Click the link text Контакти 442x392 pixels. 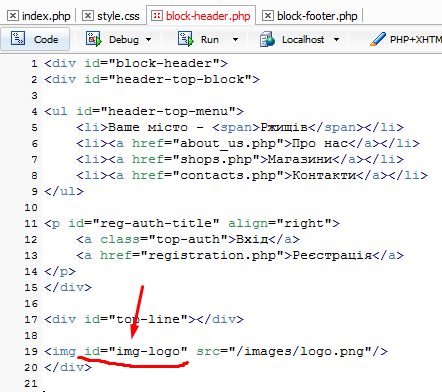click(x=324, y=175)
